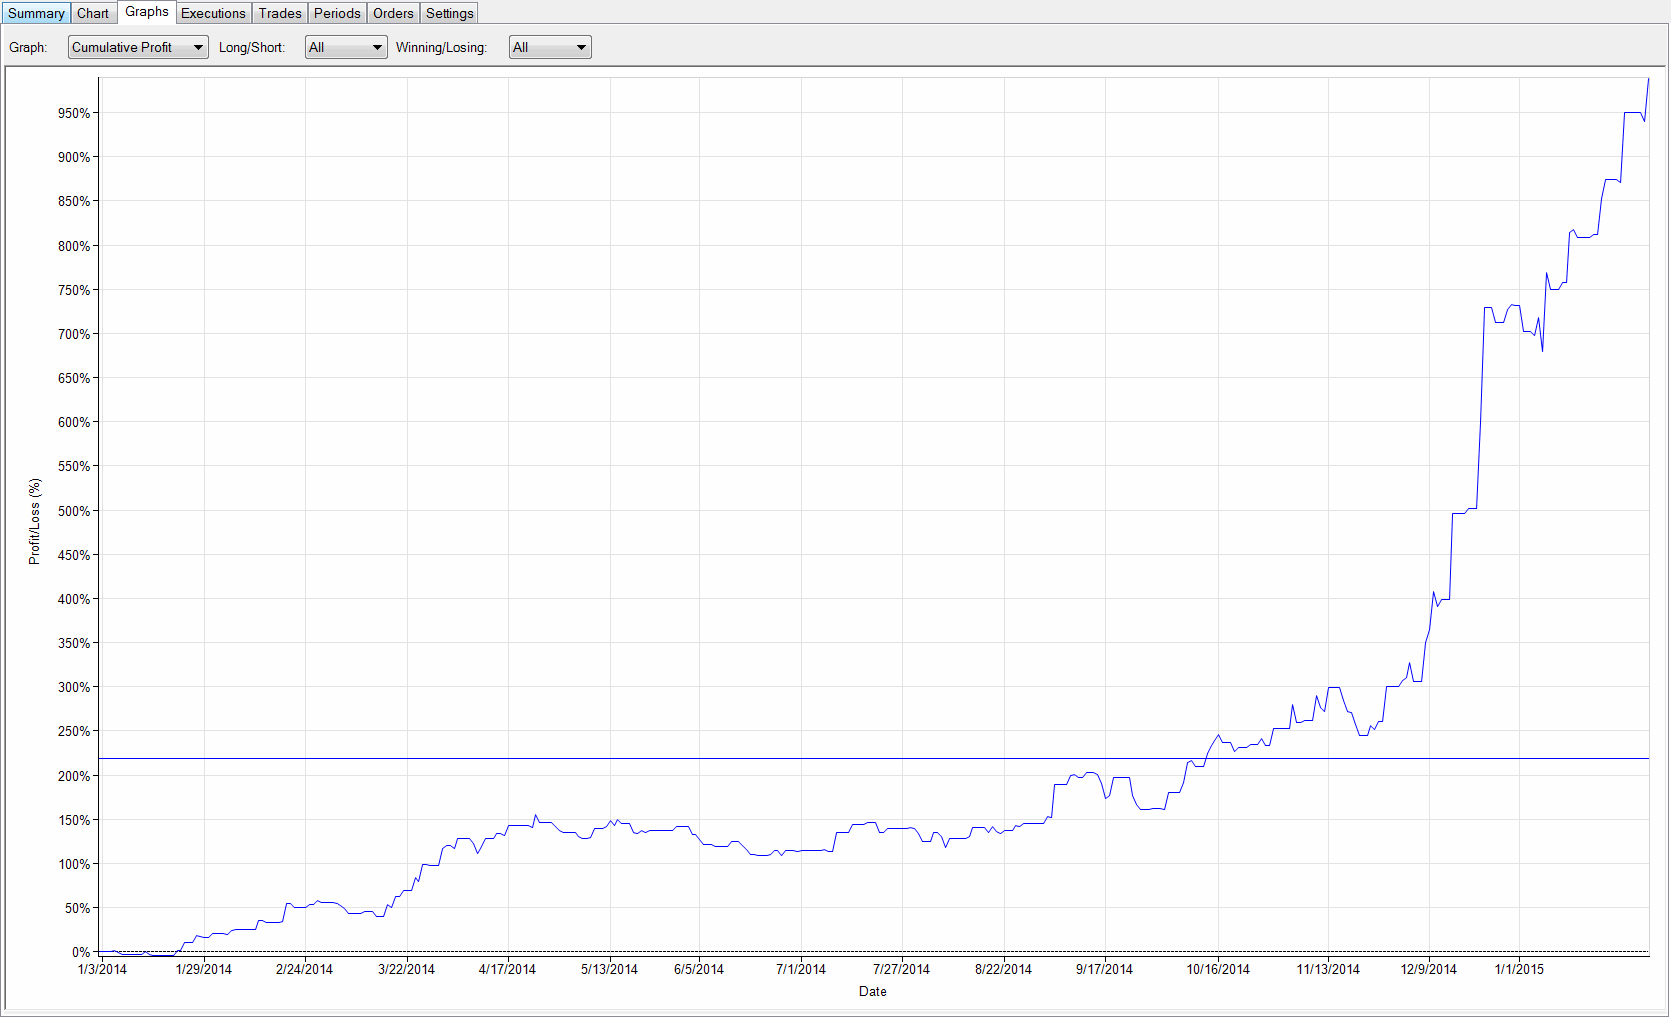1671x1018 pixels.
Task: Click the 950% y-axis label
Action: 74,113
